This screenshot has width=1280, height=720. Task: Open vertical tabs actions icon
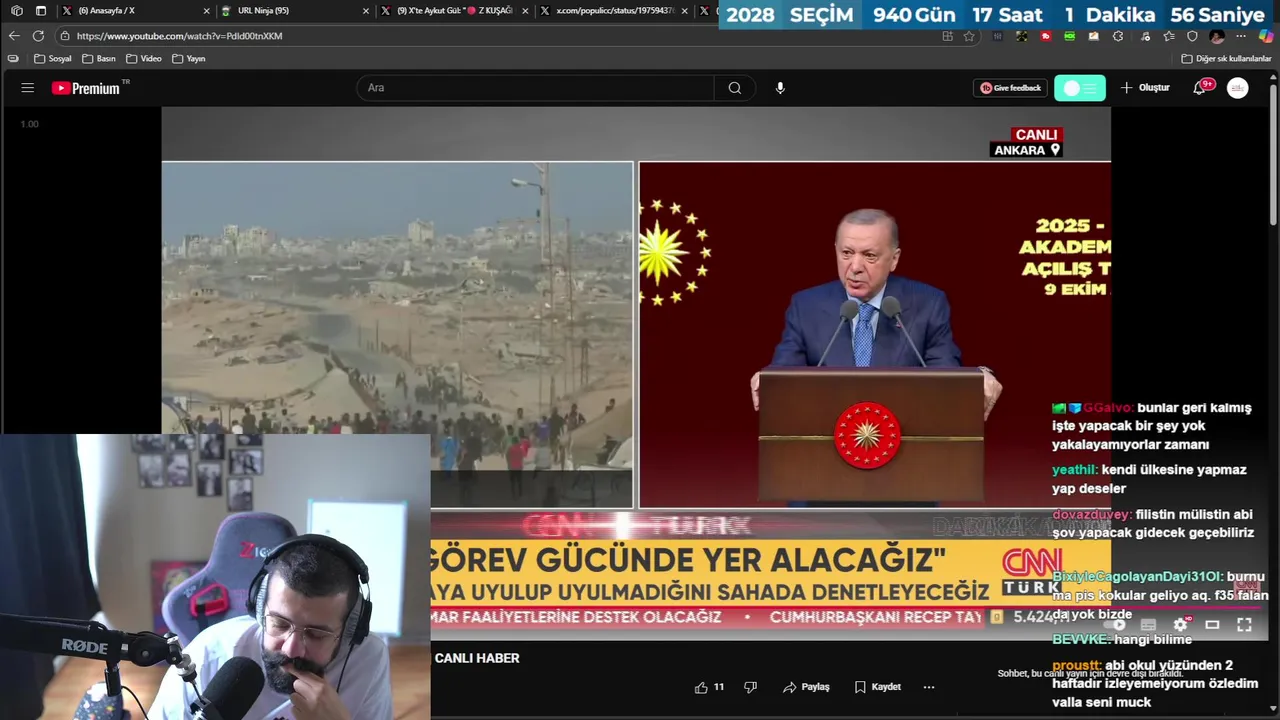(41, 11)
